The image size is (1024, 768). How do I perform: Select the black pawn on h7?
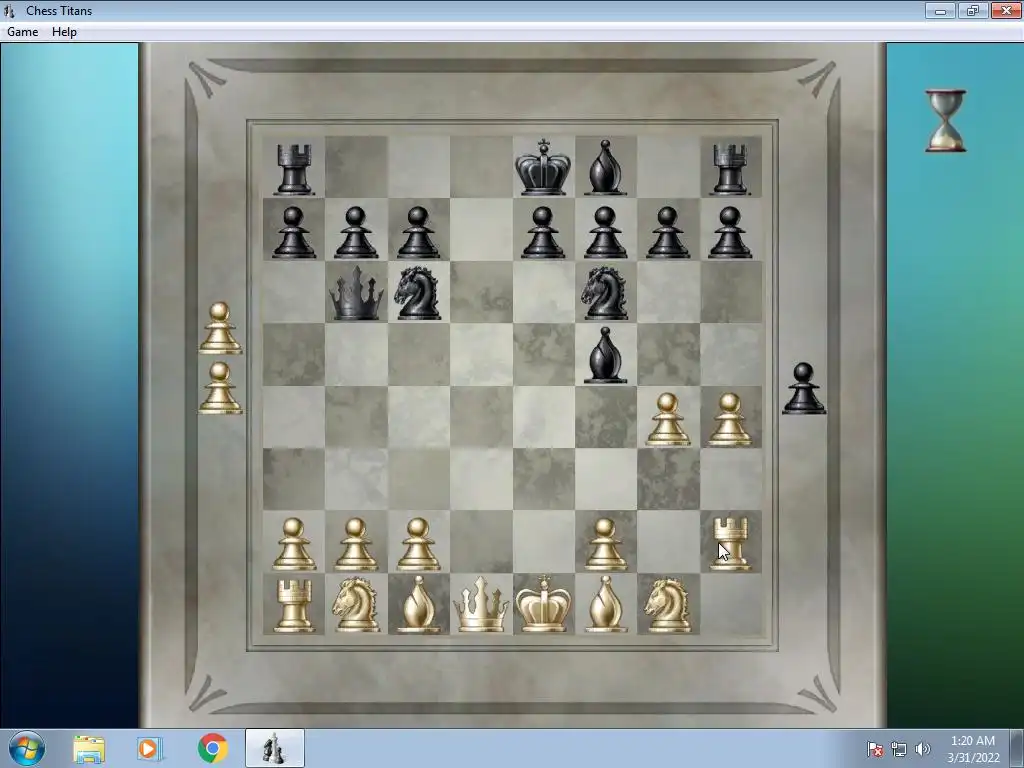[x=729, y=232]
